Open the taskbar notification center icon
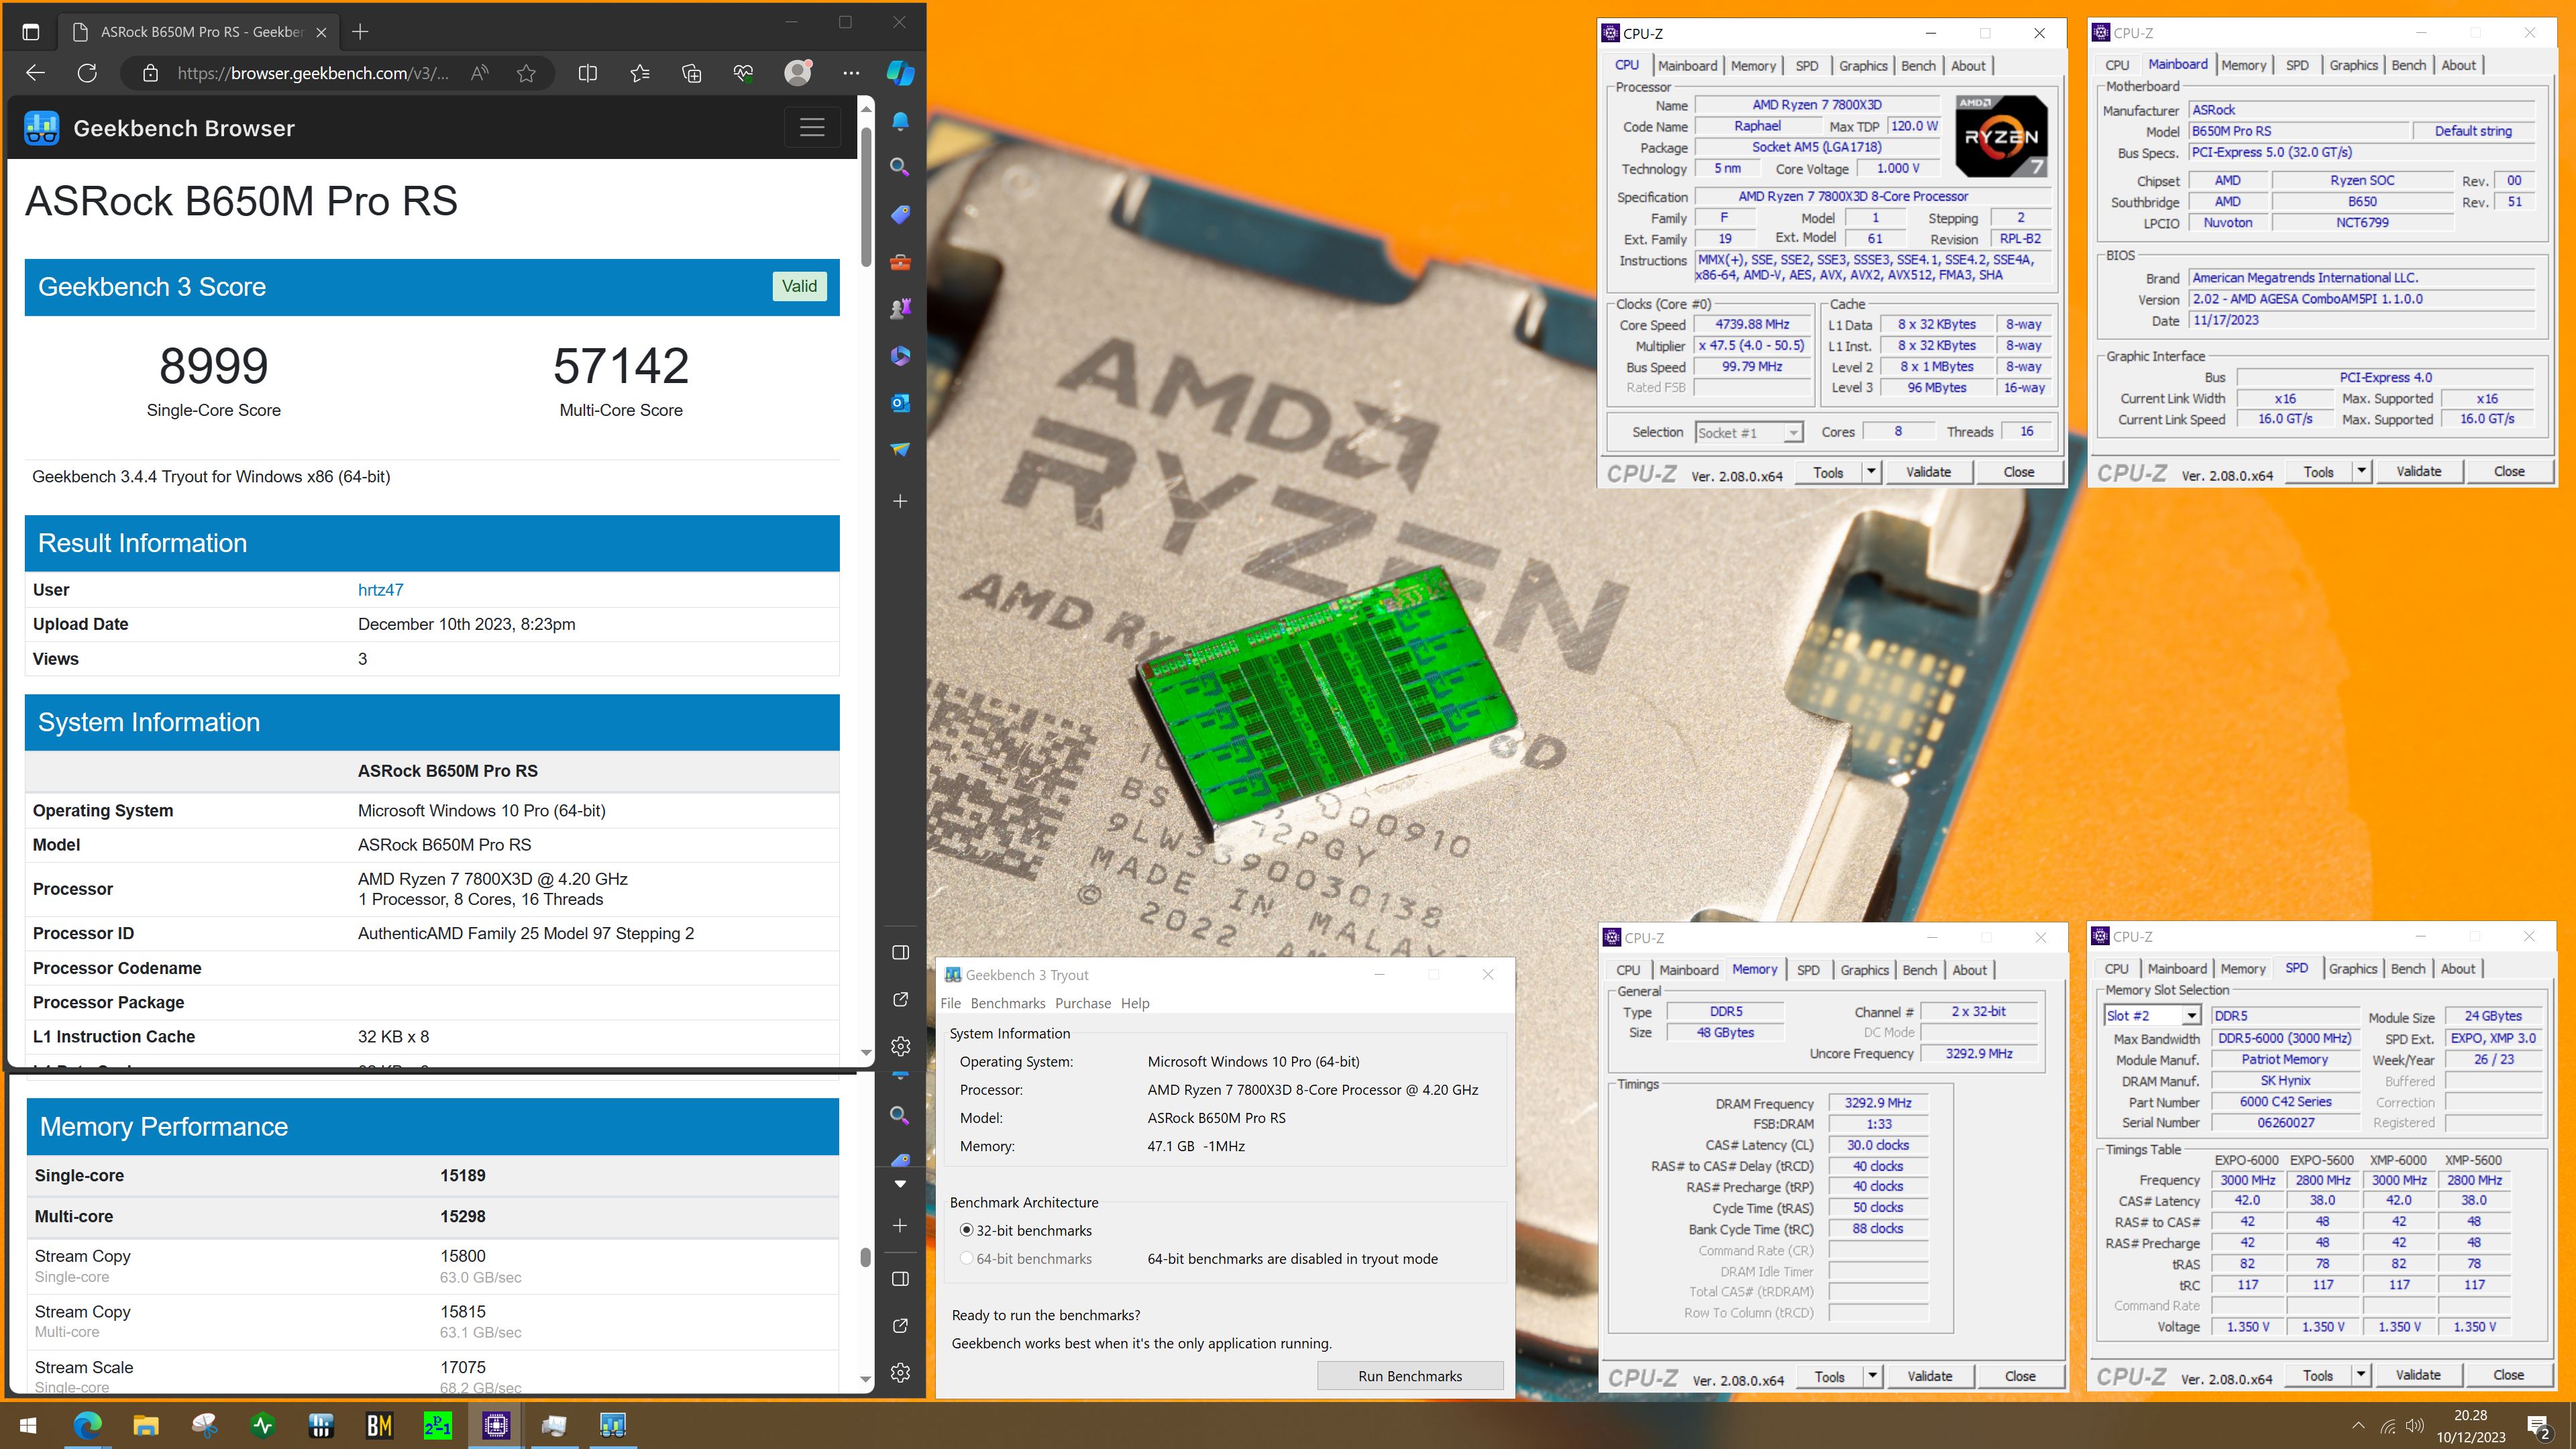 pyautogui.click(x=2539, y=1426)
